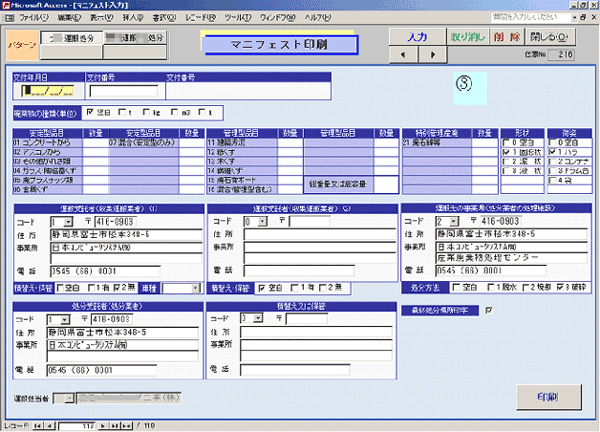The width and height of the screenshot is (600, 432).
Task: Check 2 焼却 checkbox in 処分方法
Action: point(526,287)
